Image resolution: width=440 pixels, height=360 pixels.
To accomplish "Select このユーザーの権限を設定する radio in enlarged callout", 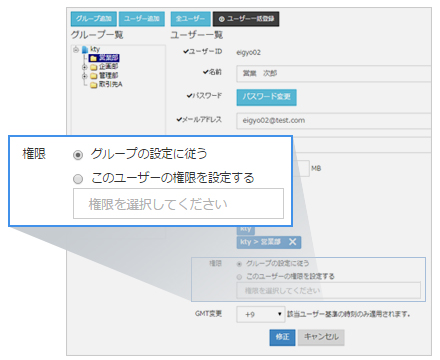I will pyautogui.click(x=78, y=179).
